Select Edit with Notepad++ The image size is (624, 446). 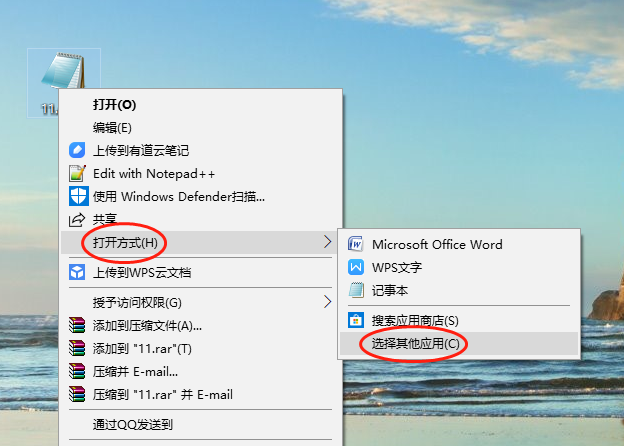(201, 173)
